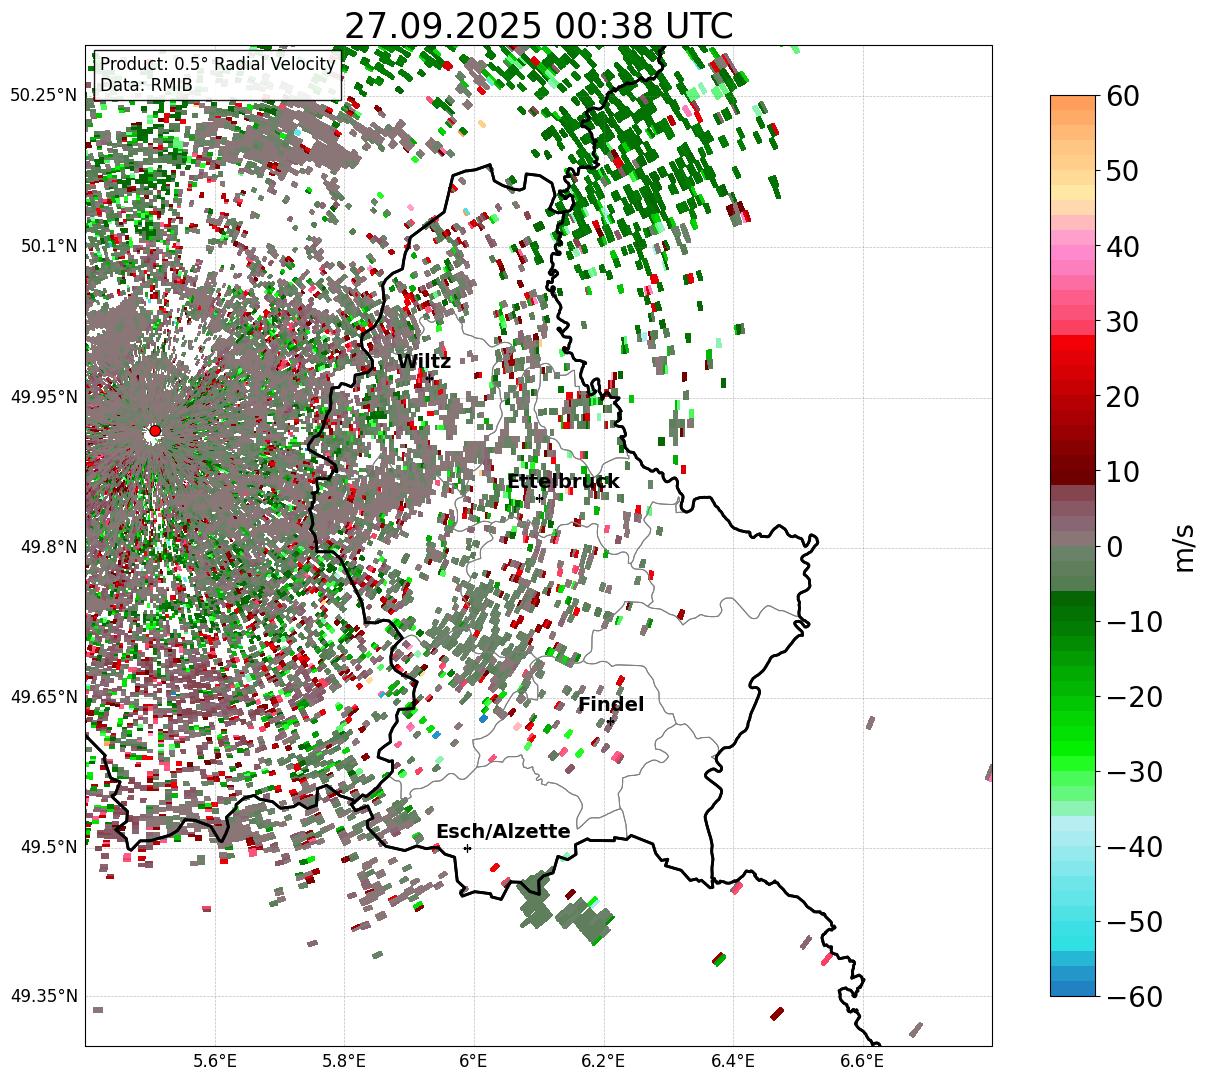Click the colorbar label 50

coord(1122,171)
